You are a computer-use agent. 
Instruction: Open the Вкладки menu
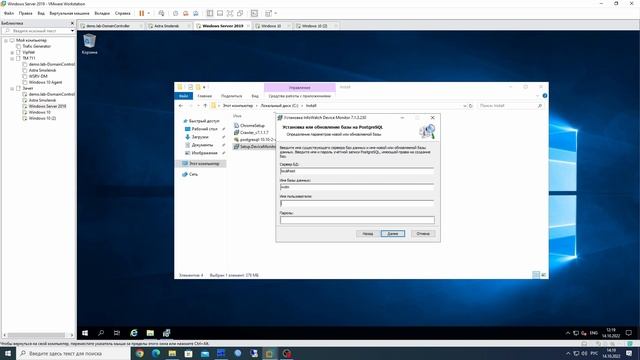point(102,13)
